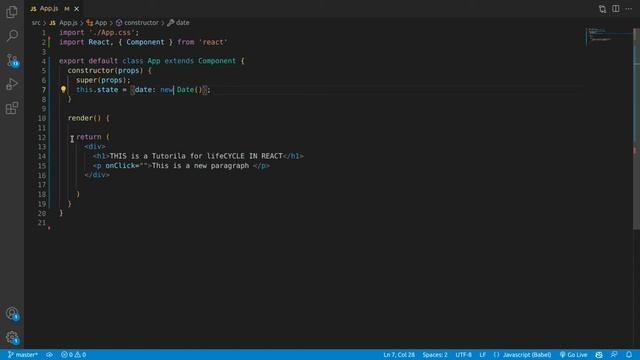This screenshot has width=640, height=360.
Task: Open the Accounts menu icon
Action: pyautogui.click(x=12, y=313)
